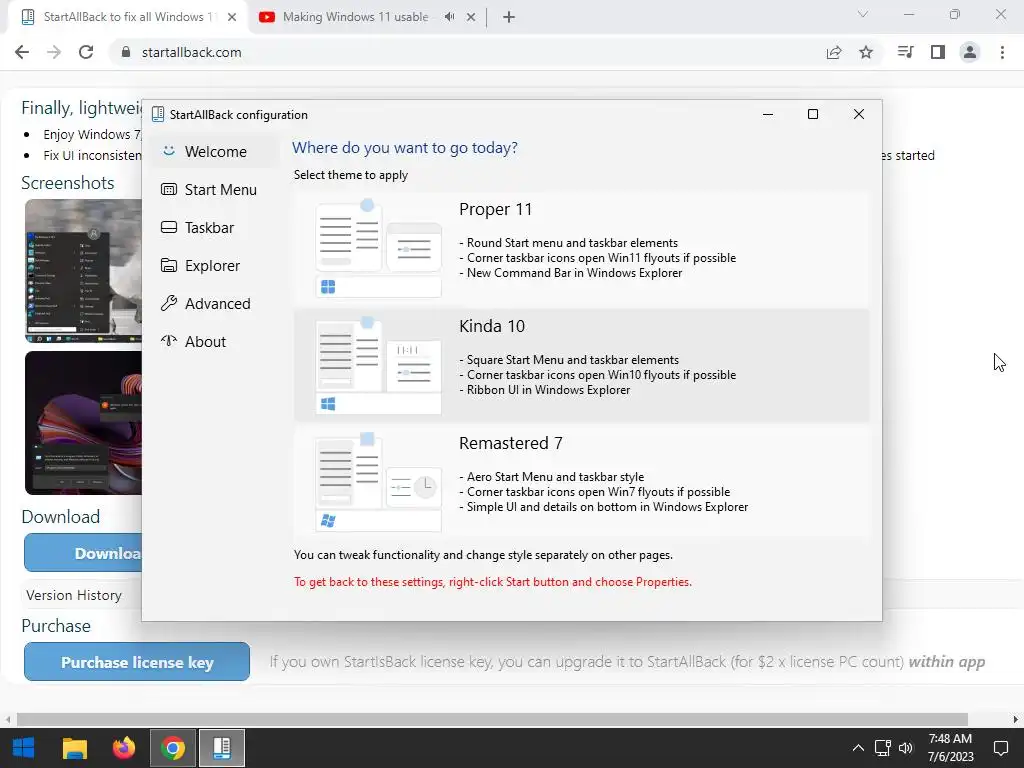Viewport: 1024px width, 768px height.
Task: Close the StartAllBack configuration window
Action: tap(859, 114)
